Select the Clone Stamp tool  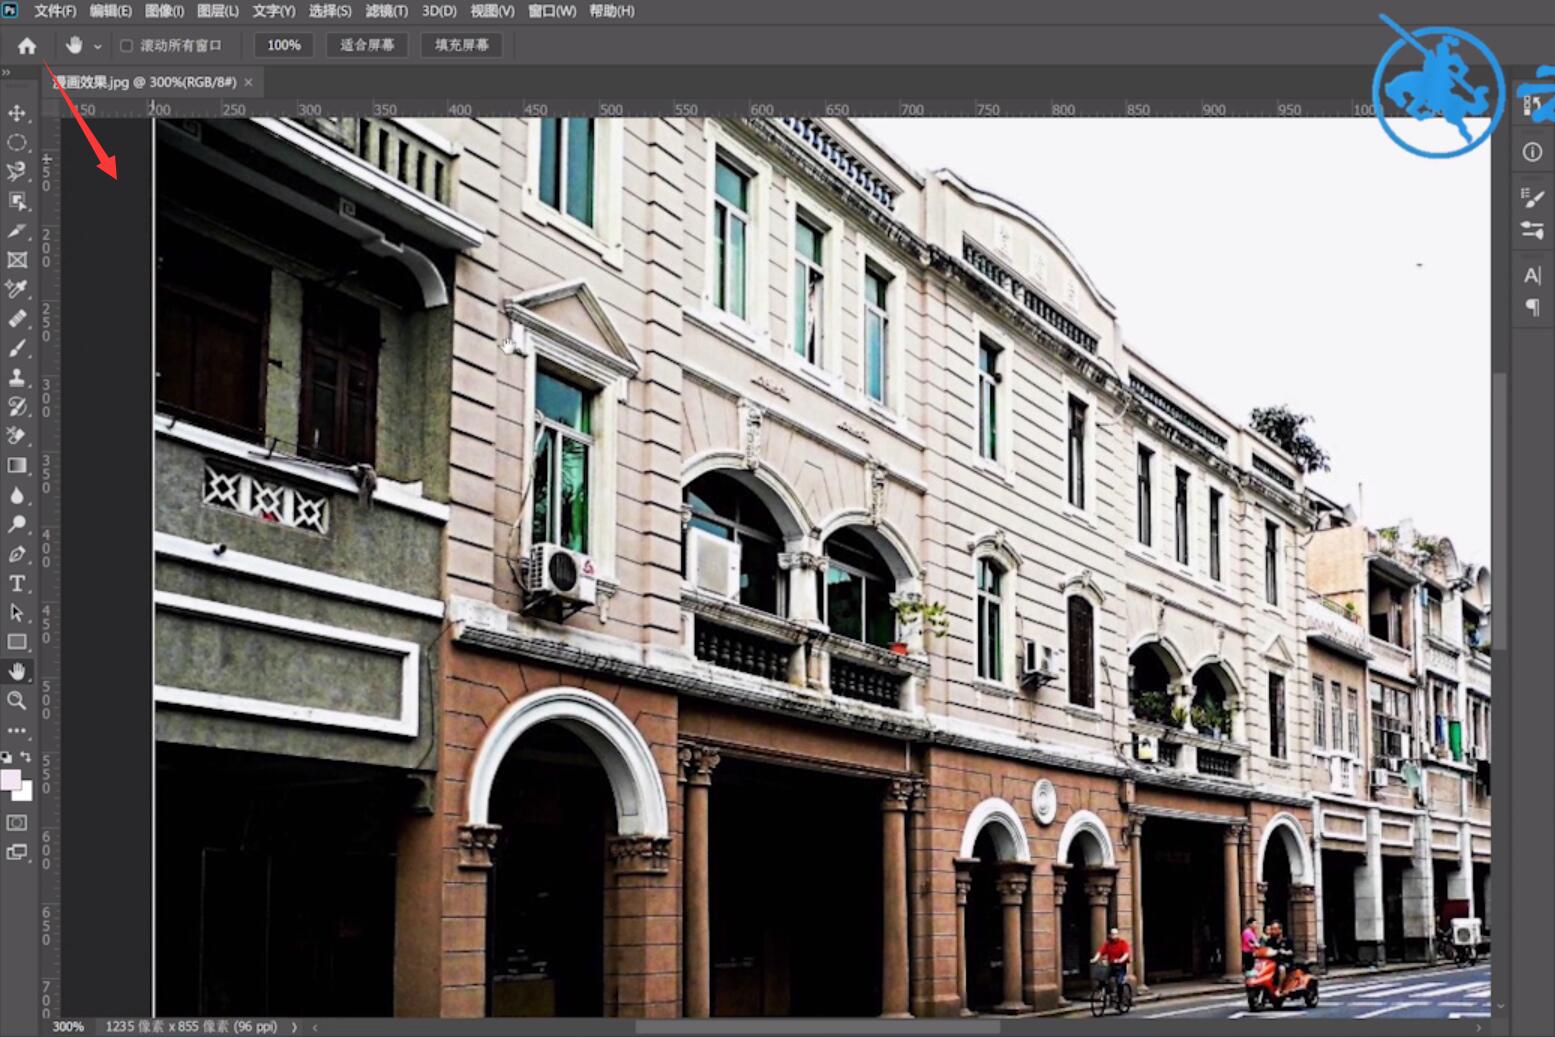tap(17, 377)
